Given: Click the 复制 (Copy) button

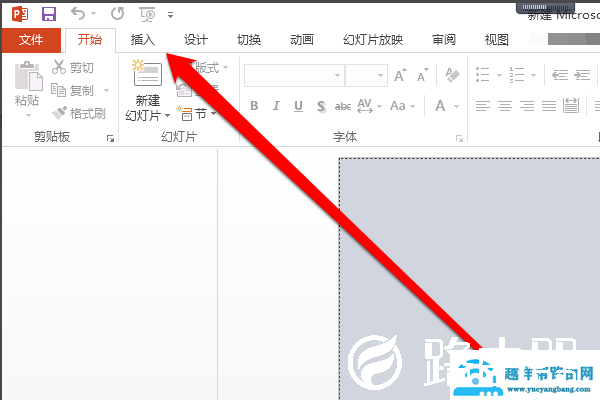Looking at the screenshot, I should (73, 90).
